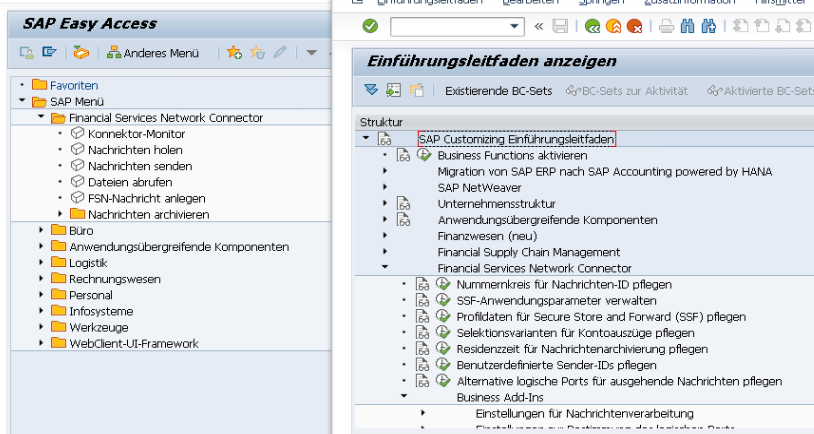The width and height of the screenshot is (814, 434).
Task: Expand the Unternehmensstruktur node
Action: [384, 204]
